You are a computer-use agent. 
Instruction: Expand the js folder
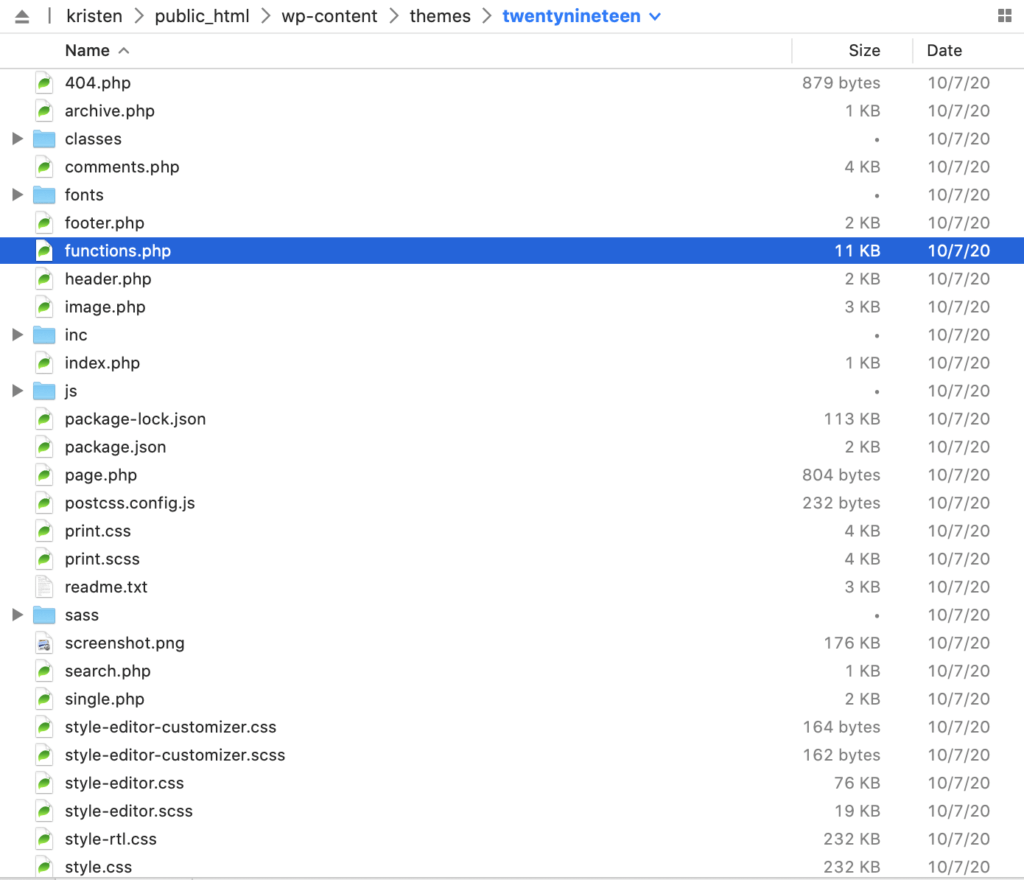[18, 391]
